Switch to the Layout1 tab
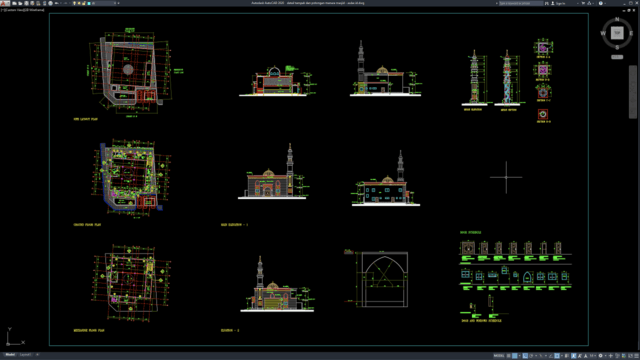640x360 pixels. 25,355
